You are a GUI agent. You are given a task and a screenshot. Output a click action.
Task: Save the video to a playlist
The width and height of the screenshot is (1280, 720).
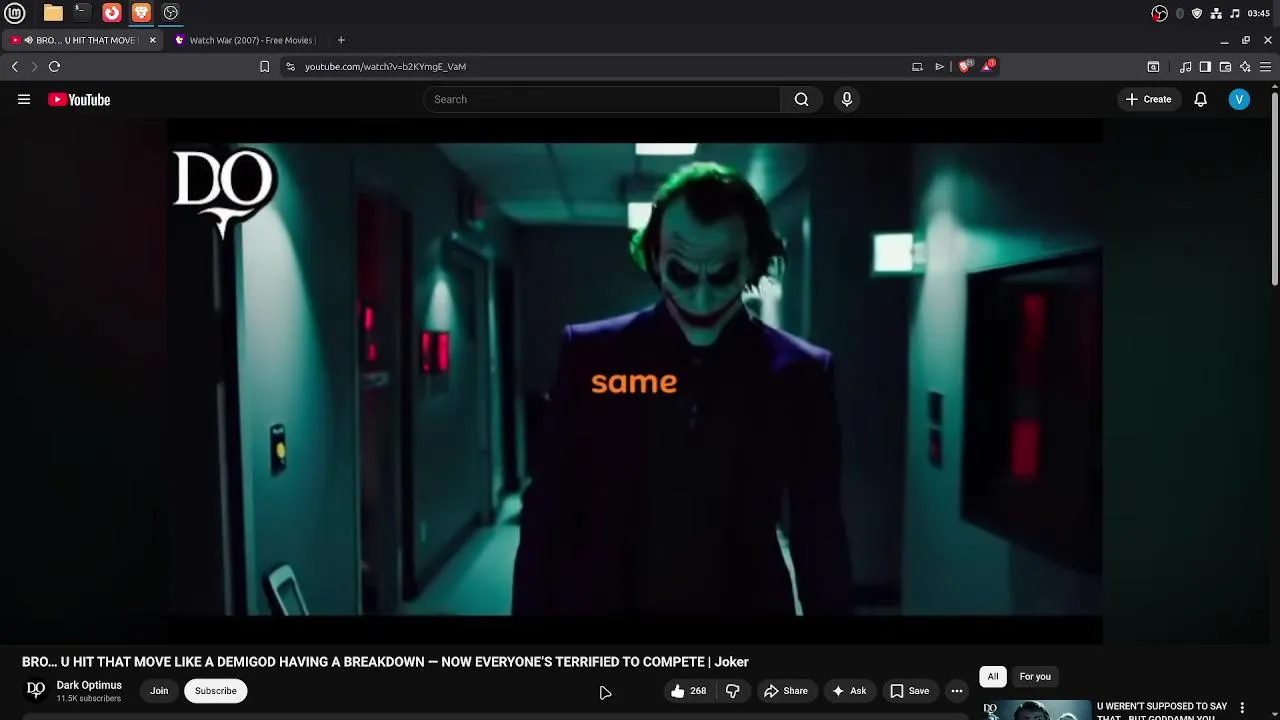[x=910, y=691]
